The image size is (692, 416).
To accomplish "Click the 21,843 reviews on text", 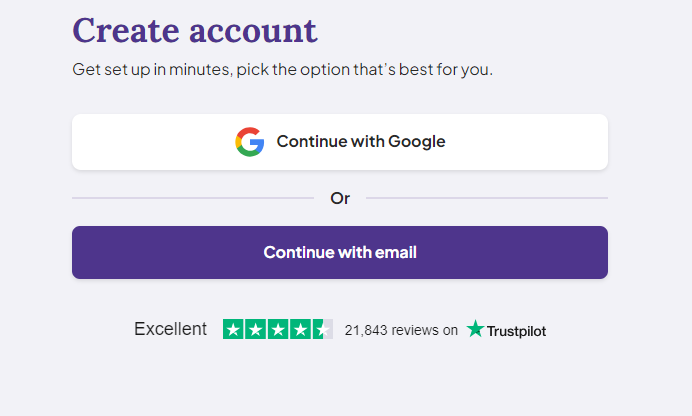I will [401, 330].
